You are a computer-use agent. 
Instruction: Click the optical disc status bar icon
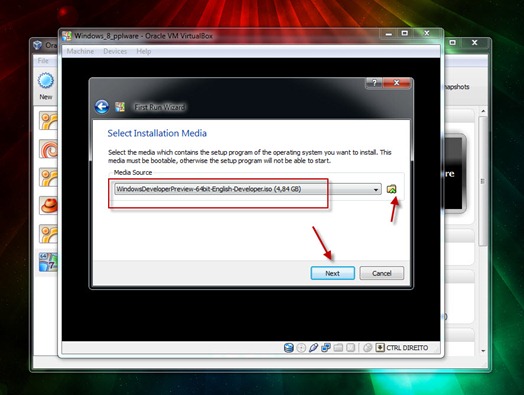301,348
